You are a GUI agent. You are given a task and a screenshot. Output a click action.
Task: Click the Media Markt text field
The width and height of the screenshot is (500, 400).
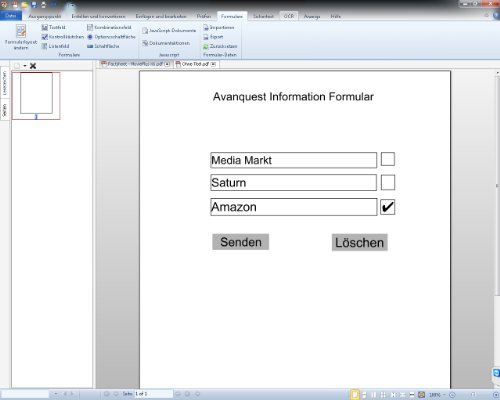[x=294, y=160]
